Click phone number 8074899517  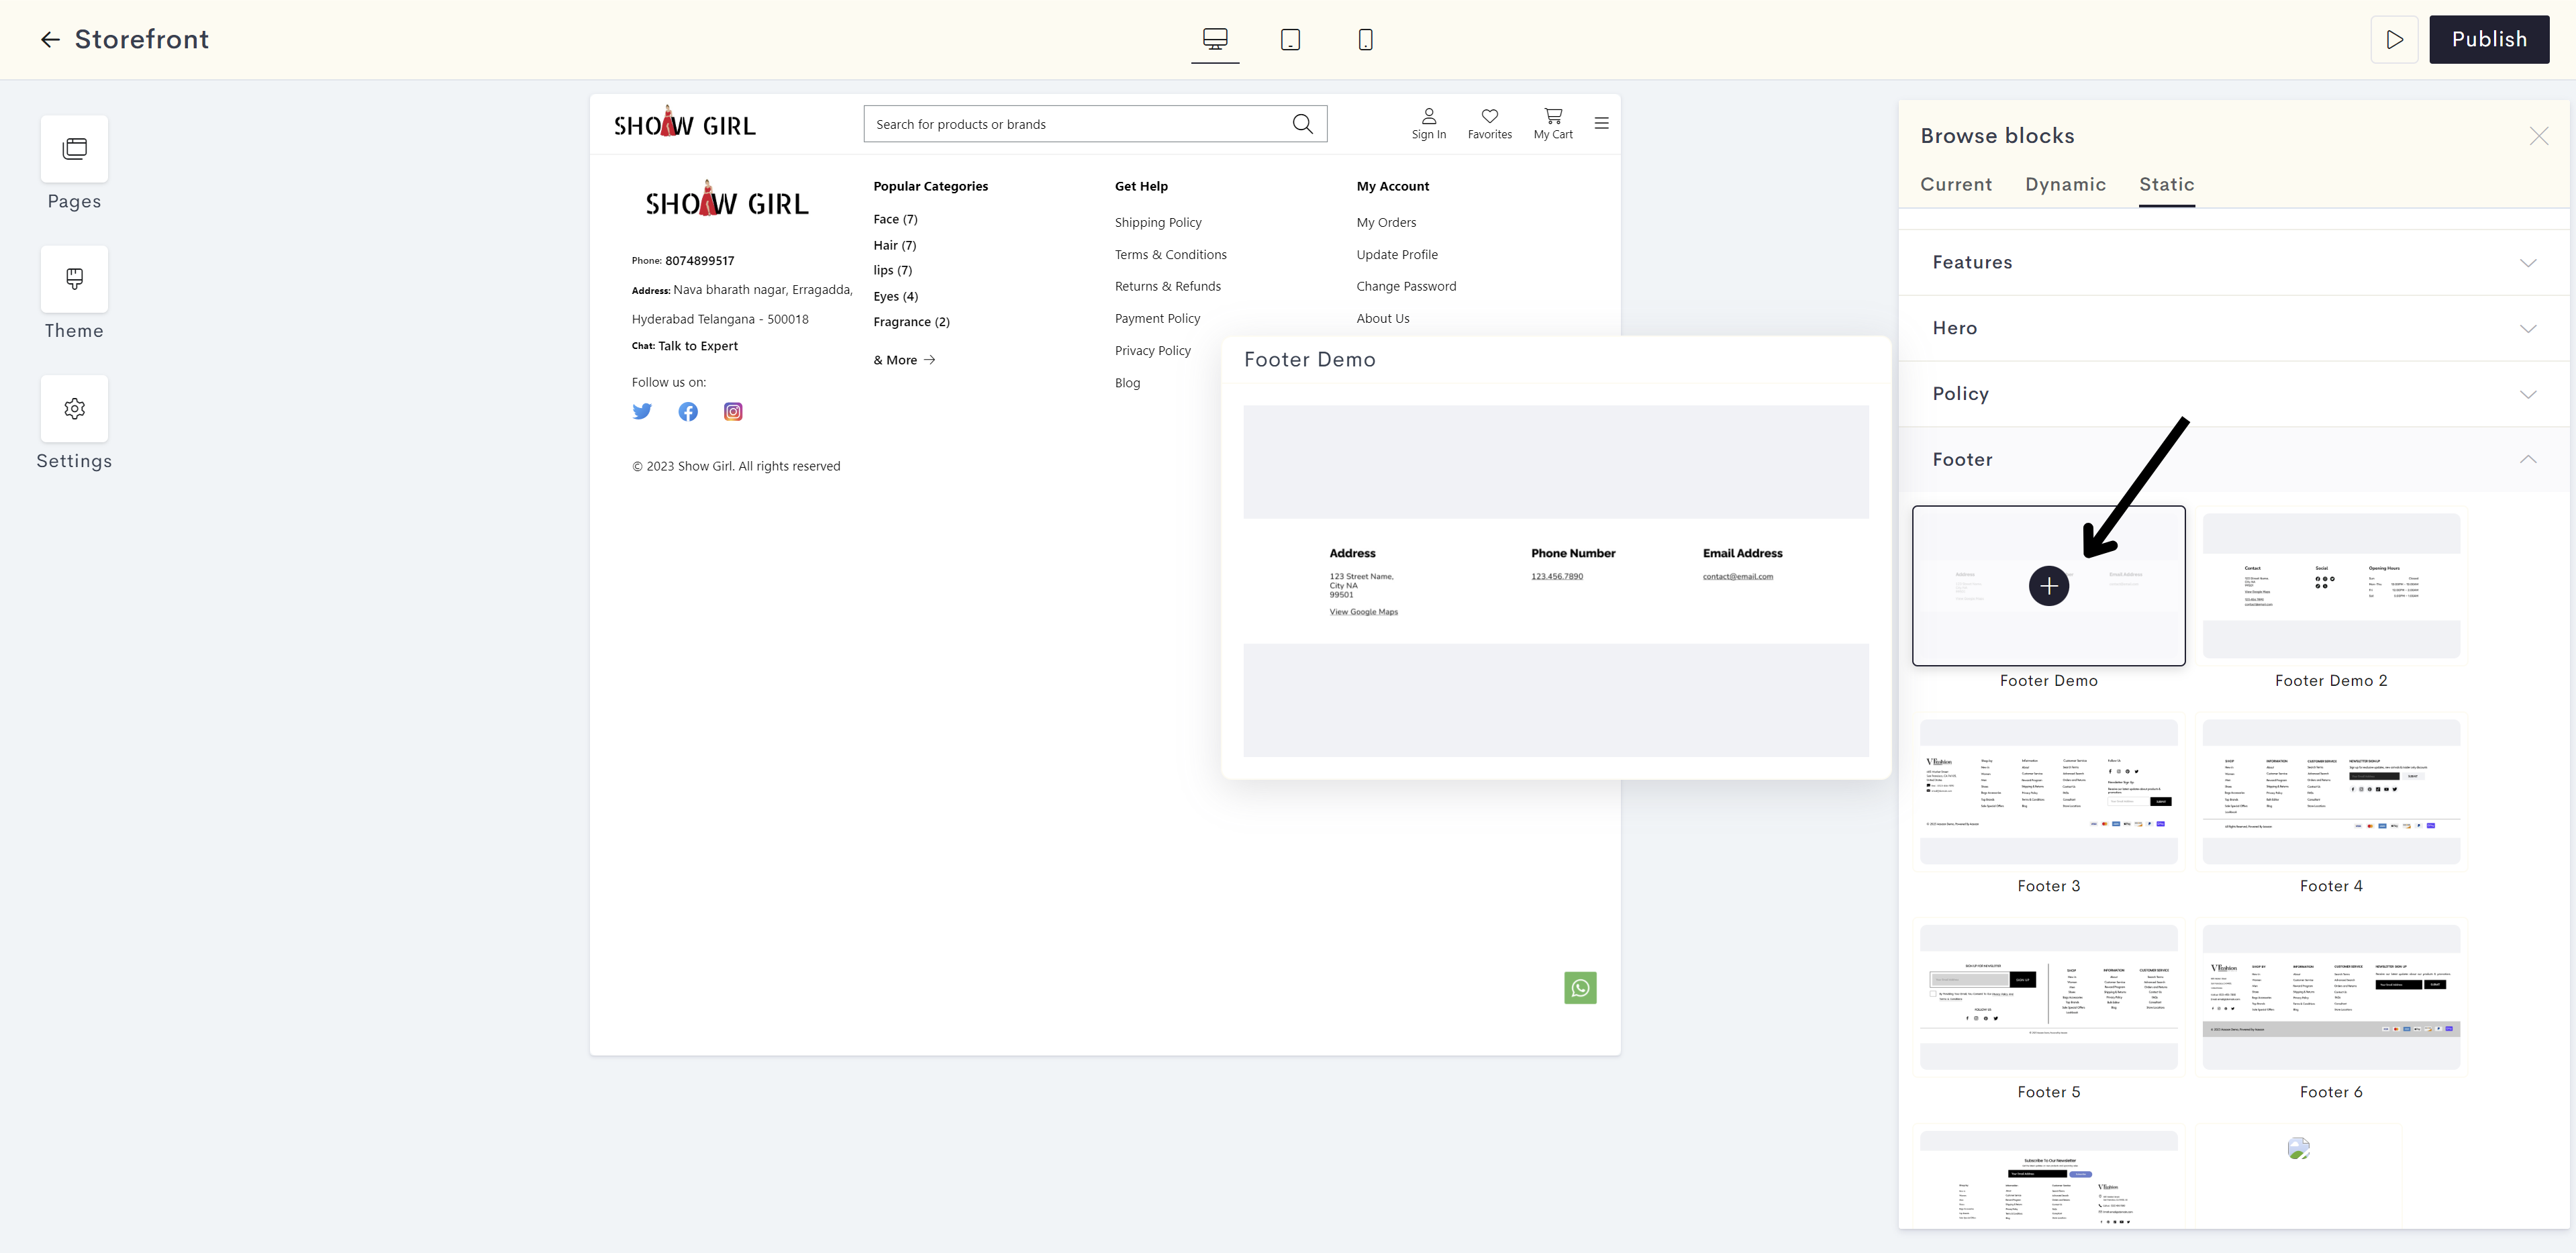click(699, 261)
